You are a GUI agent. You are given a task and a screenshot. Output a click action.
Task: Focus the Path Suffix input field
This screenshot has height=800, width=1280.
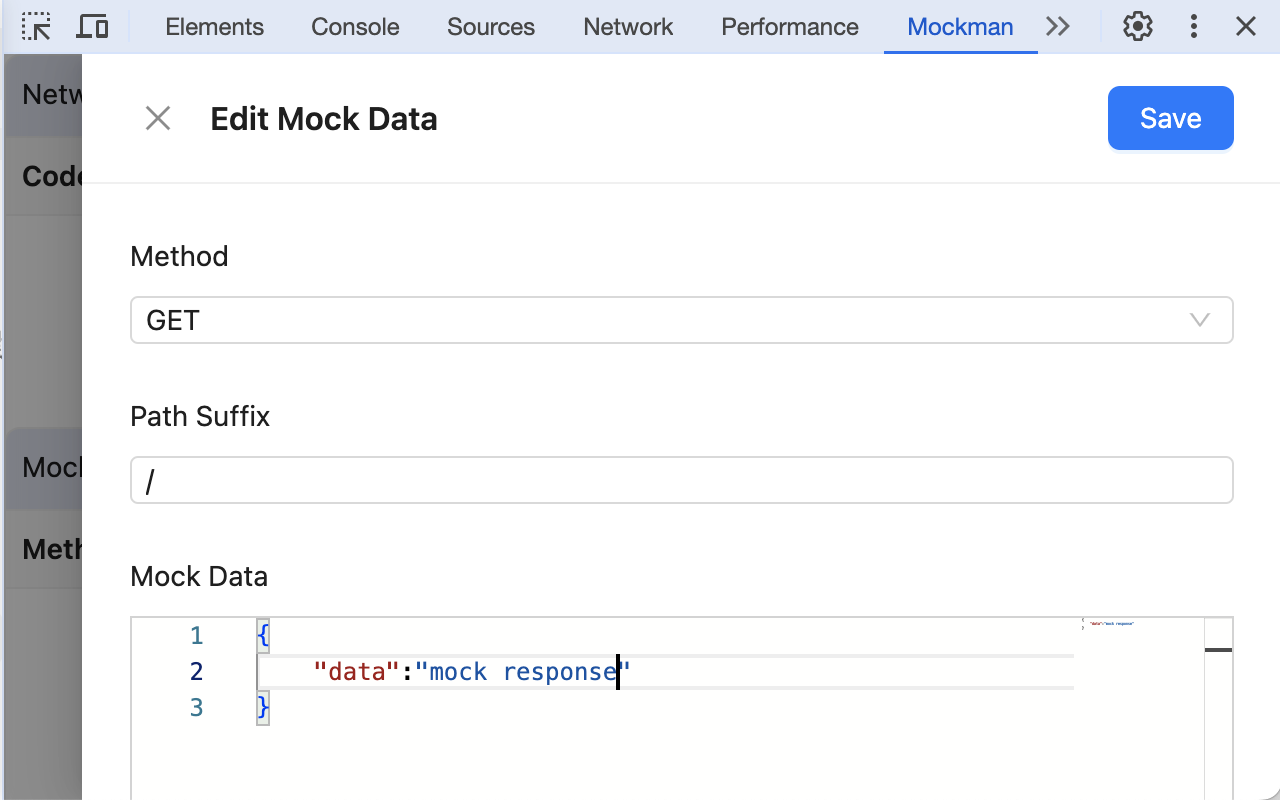click(680, 481)
